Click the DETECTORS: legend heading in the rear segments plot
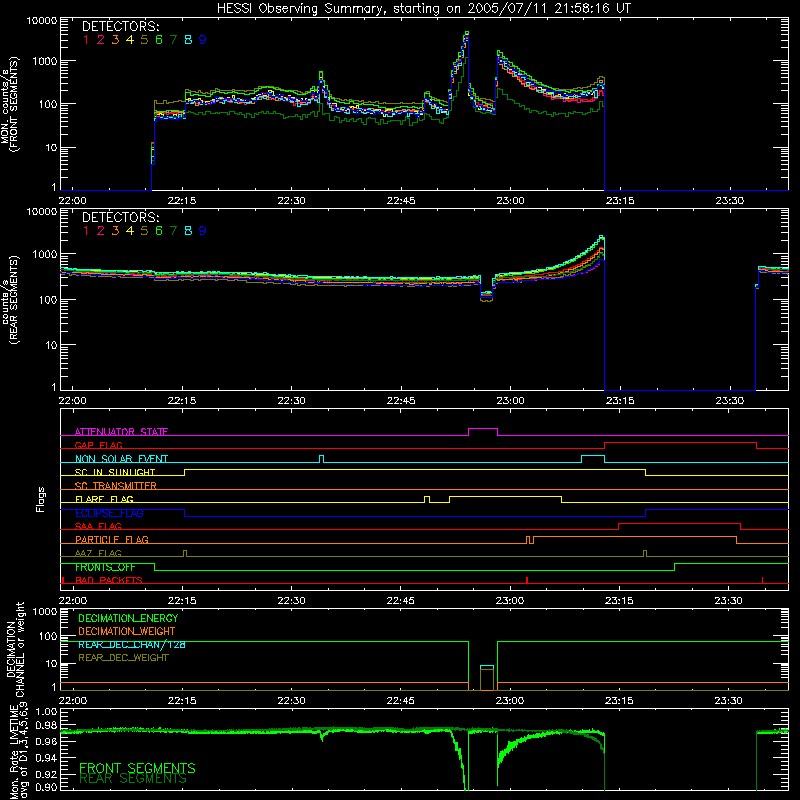The image size is (800, 800). [120, 218]
